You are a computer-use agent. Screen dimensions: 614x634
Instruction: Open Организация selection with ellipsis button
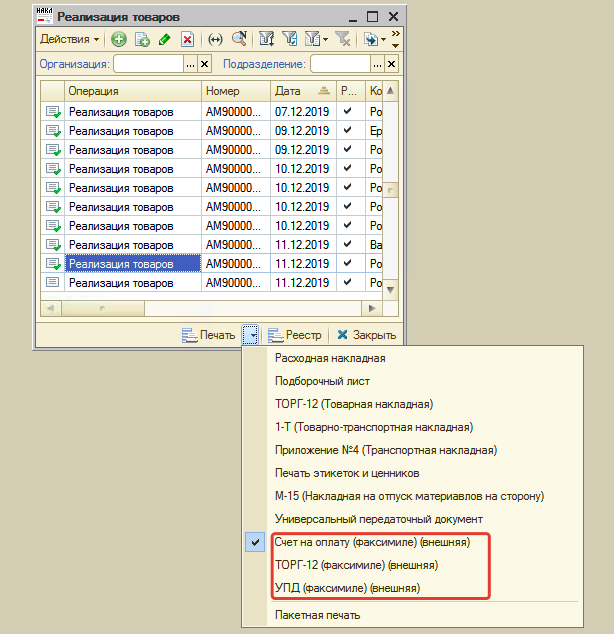(x=190, y=64)
